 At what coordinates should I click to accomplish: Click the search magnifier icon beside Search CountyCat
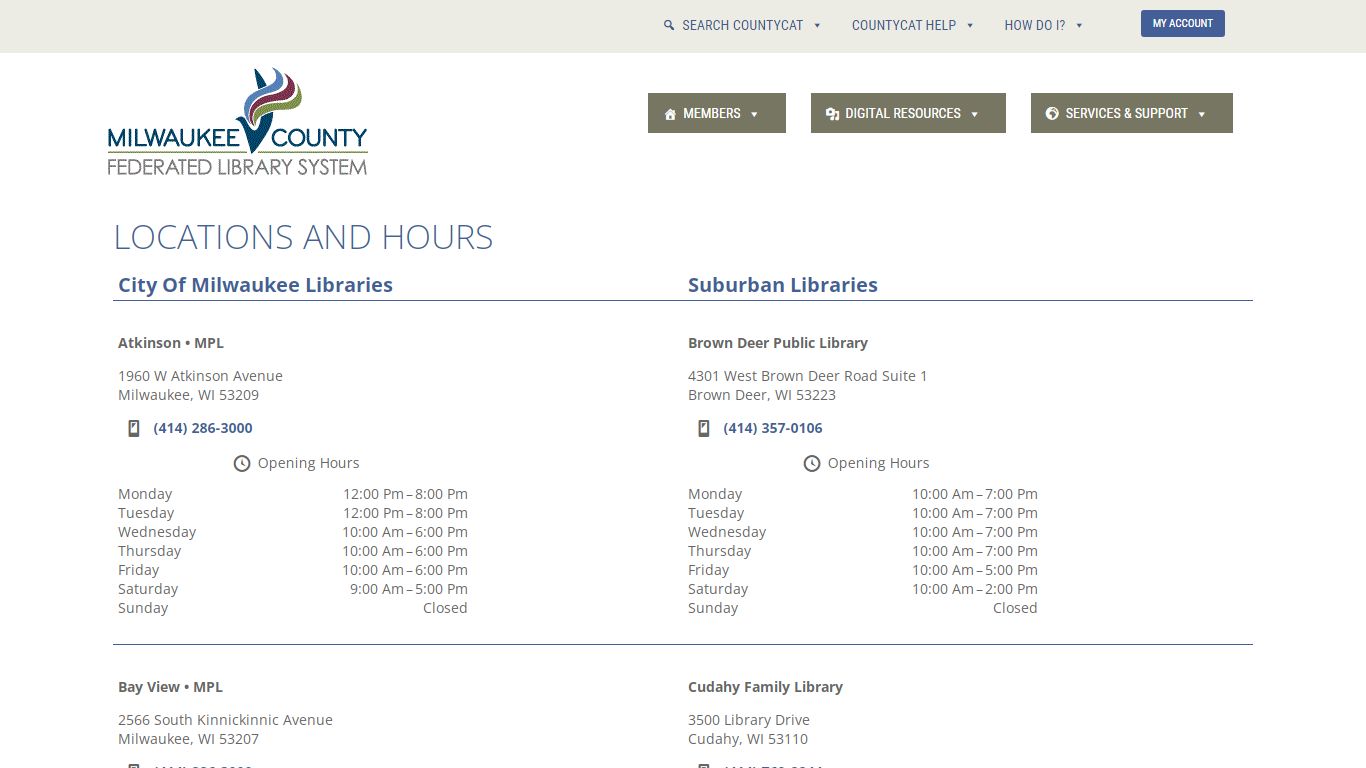point(669,25)
